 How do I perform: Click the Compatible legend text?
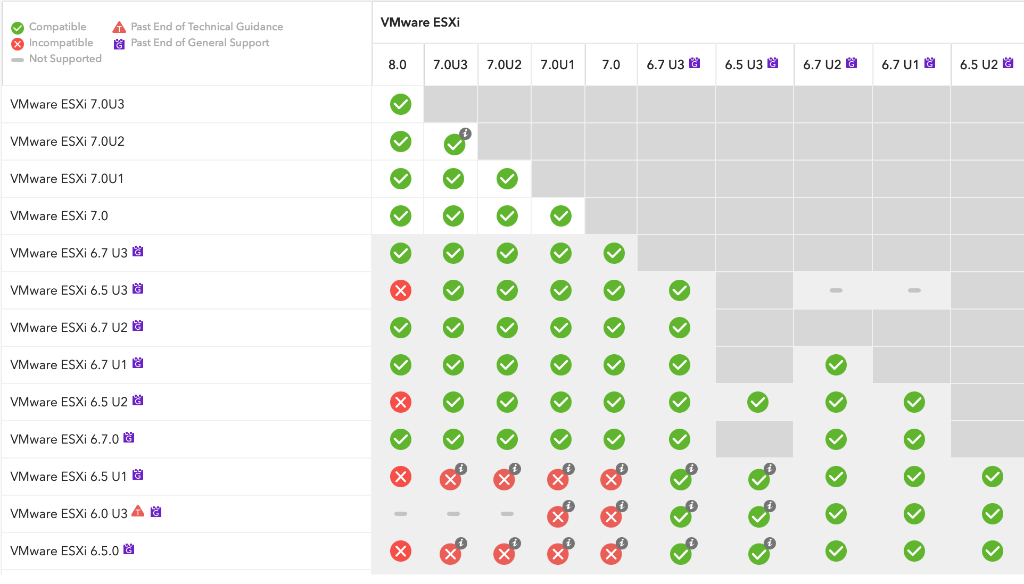click(57, 27)
